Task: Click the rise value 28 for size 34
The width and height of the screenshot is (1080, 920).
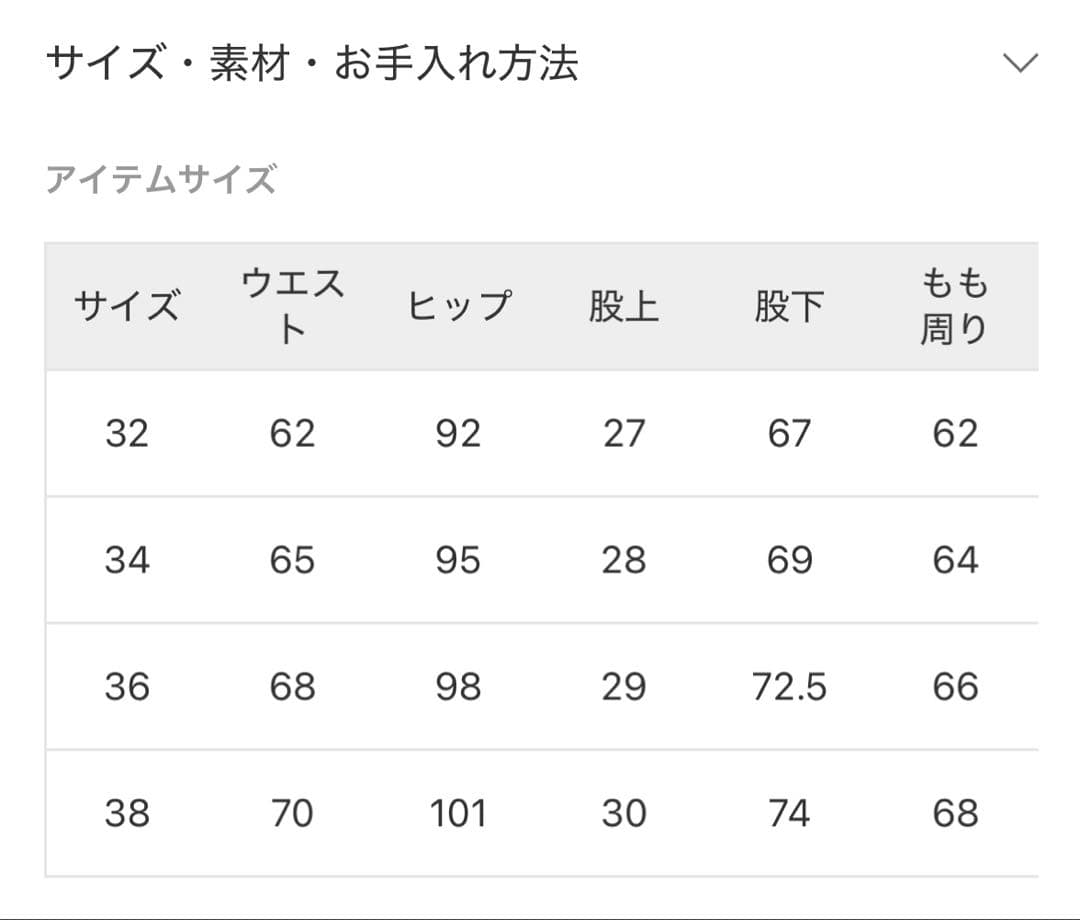Action: pos(624,560)
